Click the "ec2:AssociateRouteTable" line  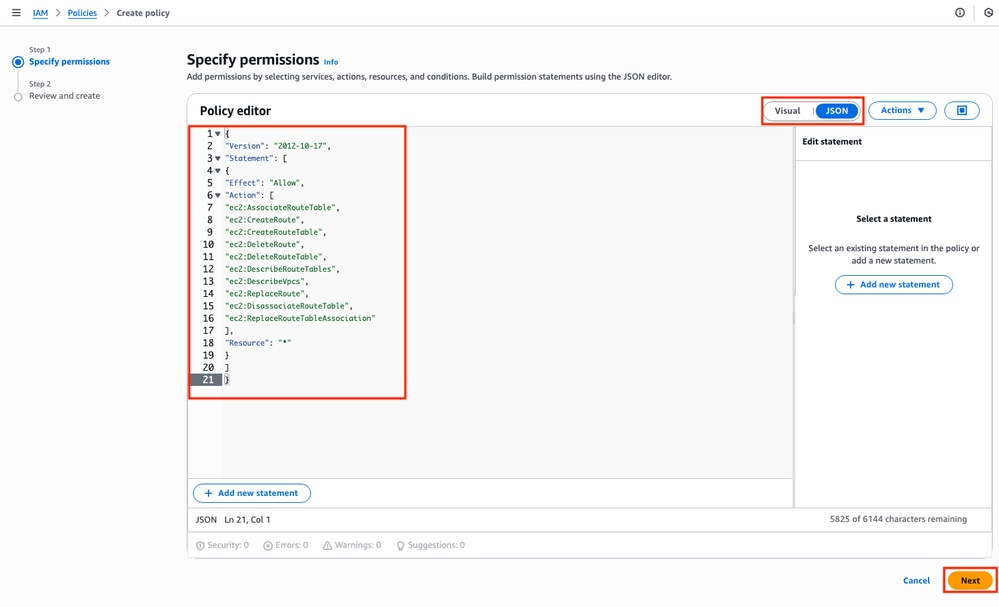coord(282,208)
